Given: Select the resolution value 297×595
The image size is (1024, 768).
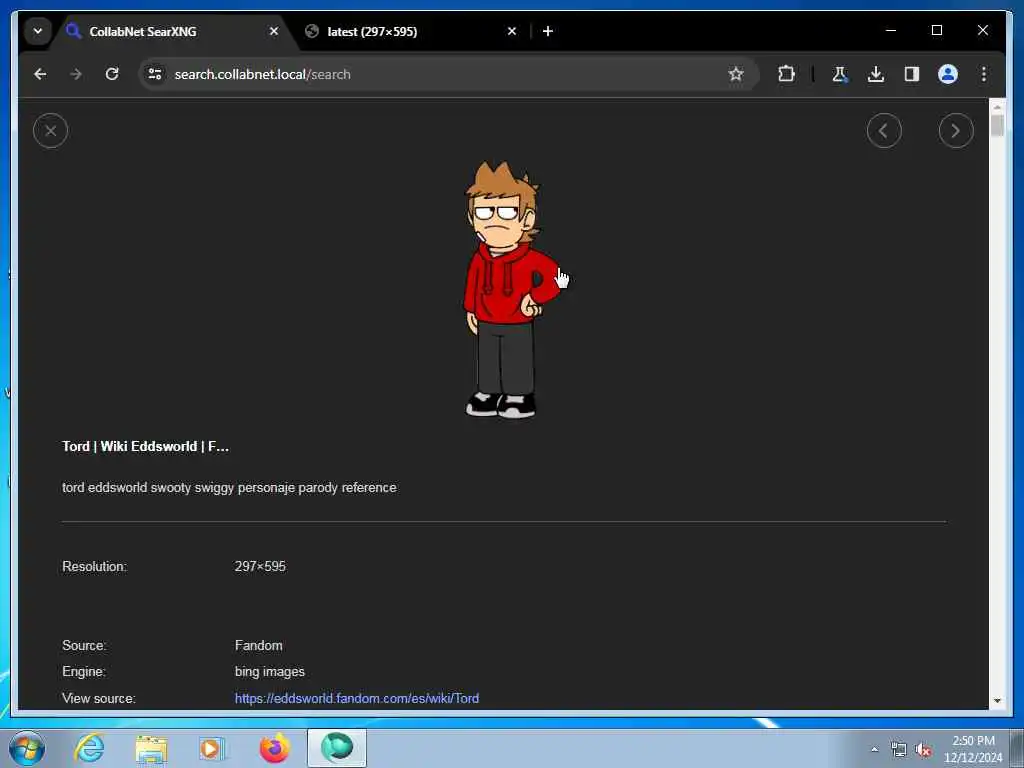Looking at the screenshot, I should coord(260,566).
